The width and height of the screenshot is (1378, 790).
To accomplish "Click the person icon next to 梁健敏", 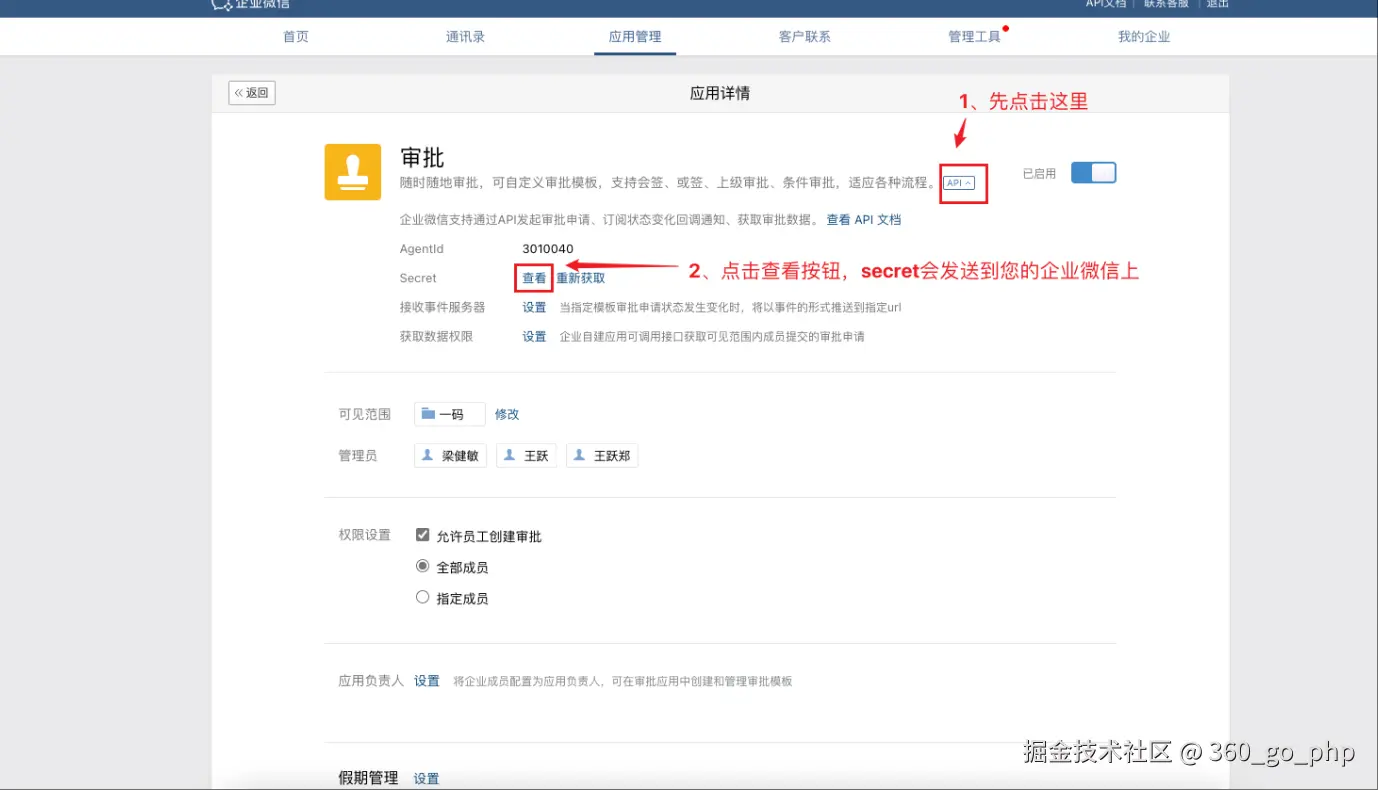I will click(x=428, y=456).
